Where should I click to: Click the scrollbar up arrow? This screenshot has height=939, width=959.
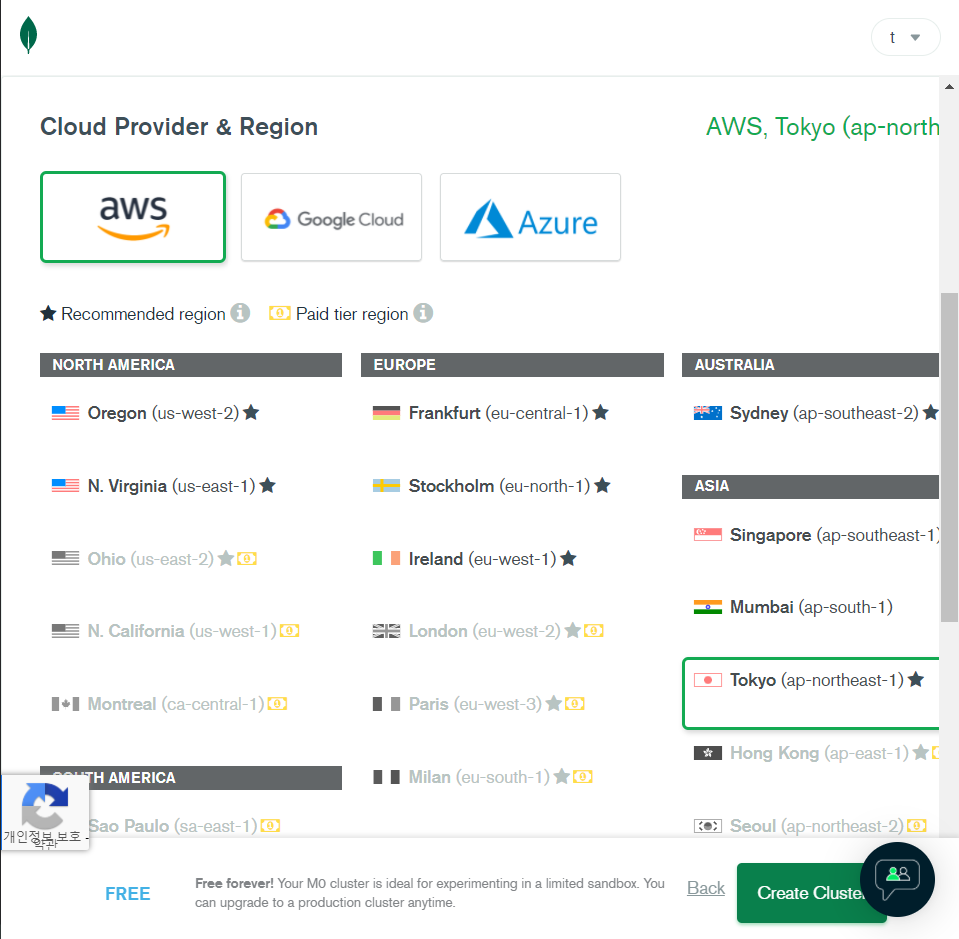[x=949, y=86]
